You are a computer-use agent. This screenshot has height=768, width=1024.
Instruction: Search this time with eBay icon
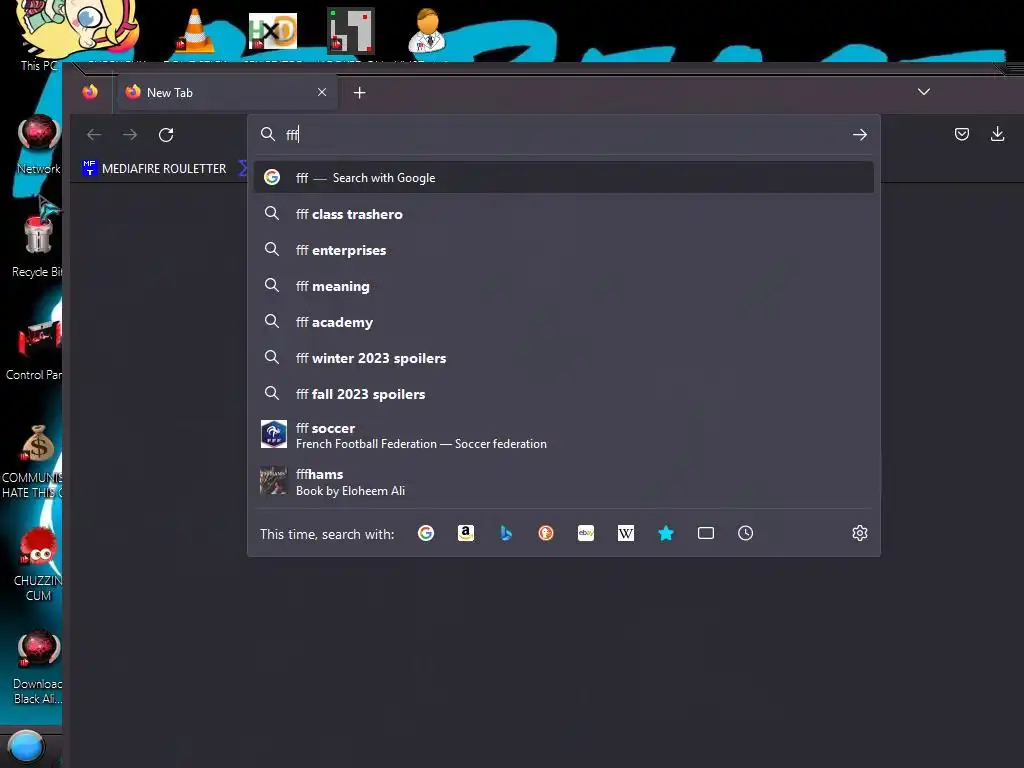point(586,534)
